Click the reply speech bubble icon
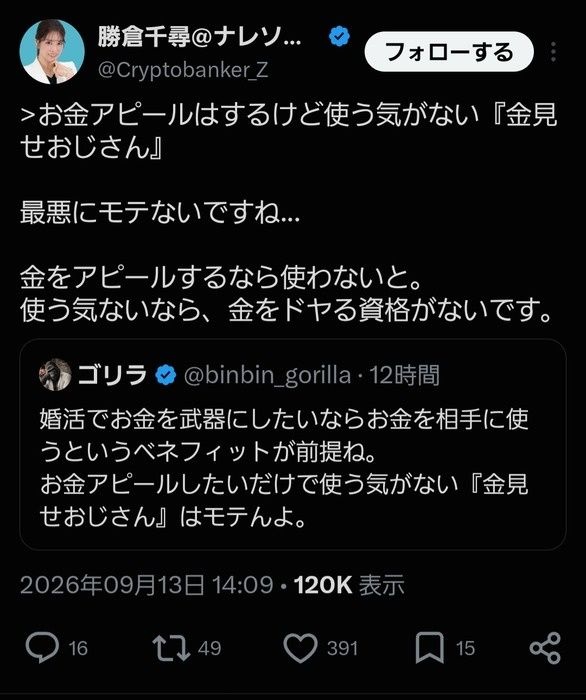Screen dimensions: 586x700 pos(42,647)
